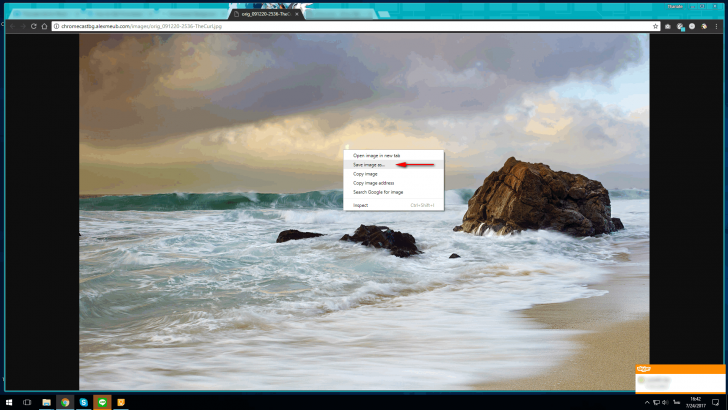Viewport: 728px width, 410px height.
Task: Open Task View on the taskbar
Action: (27, 402)
